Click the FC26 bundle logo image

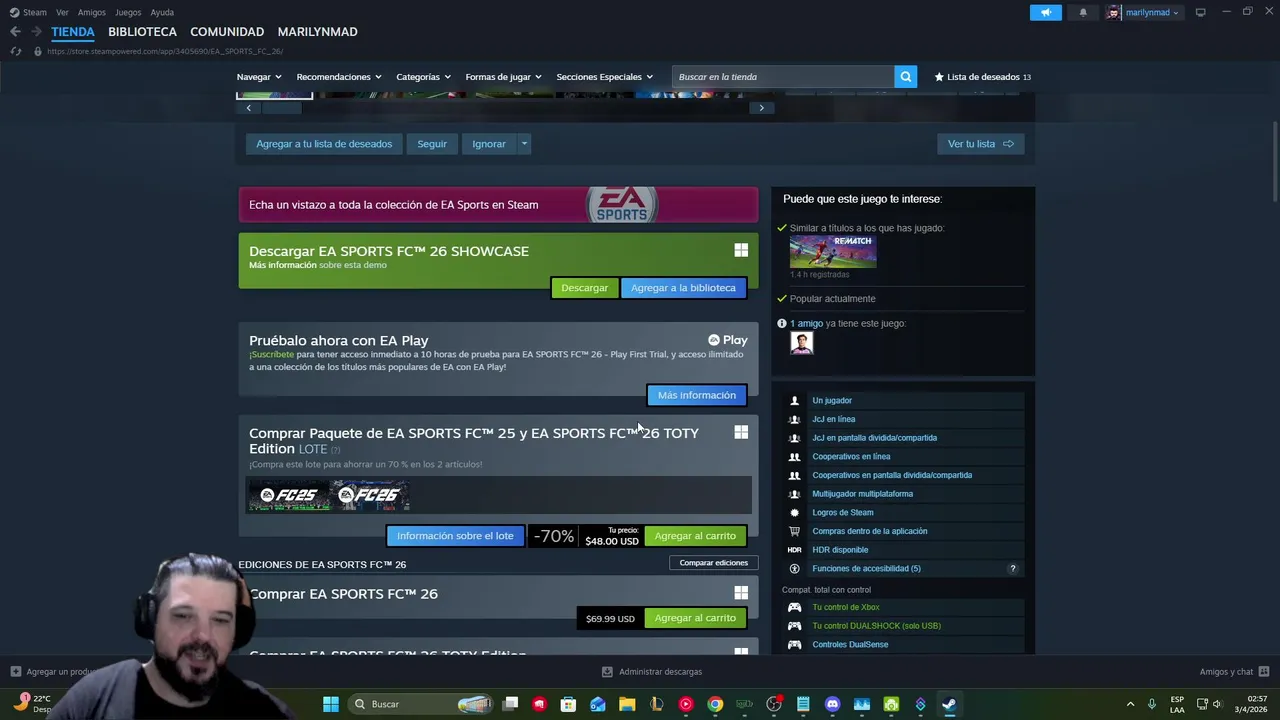tap(370, 495)
